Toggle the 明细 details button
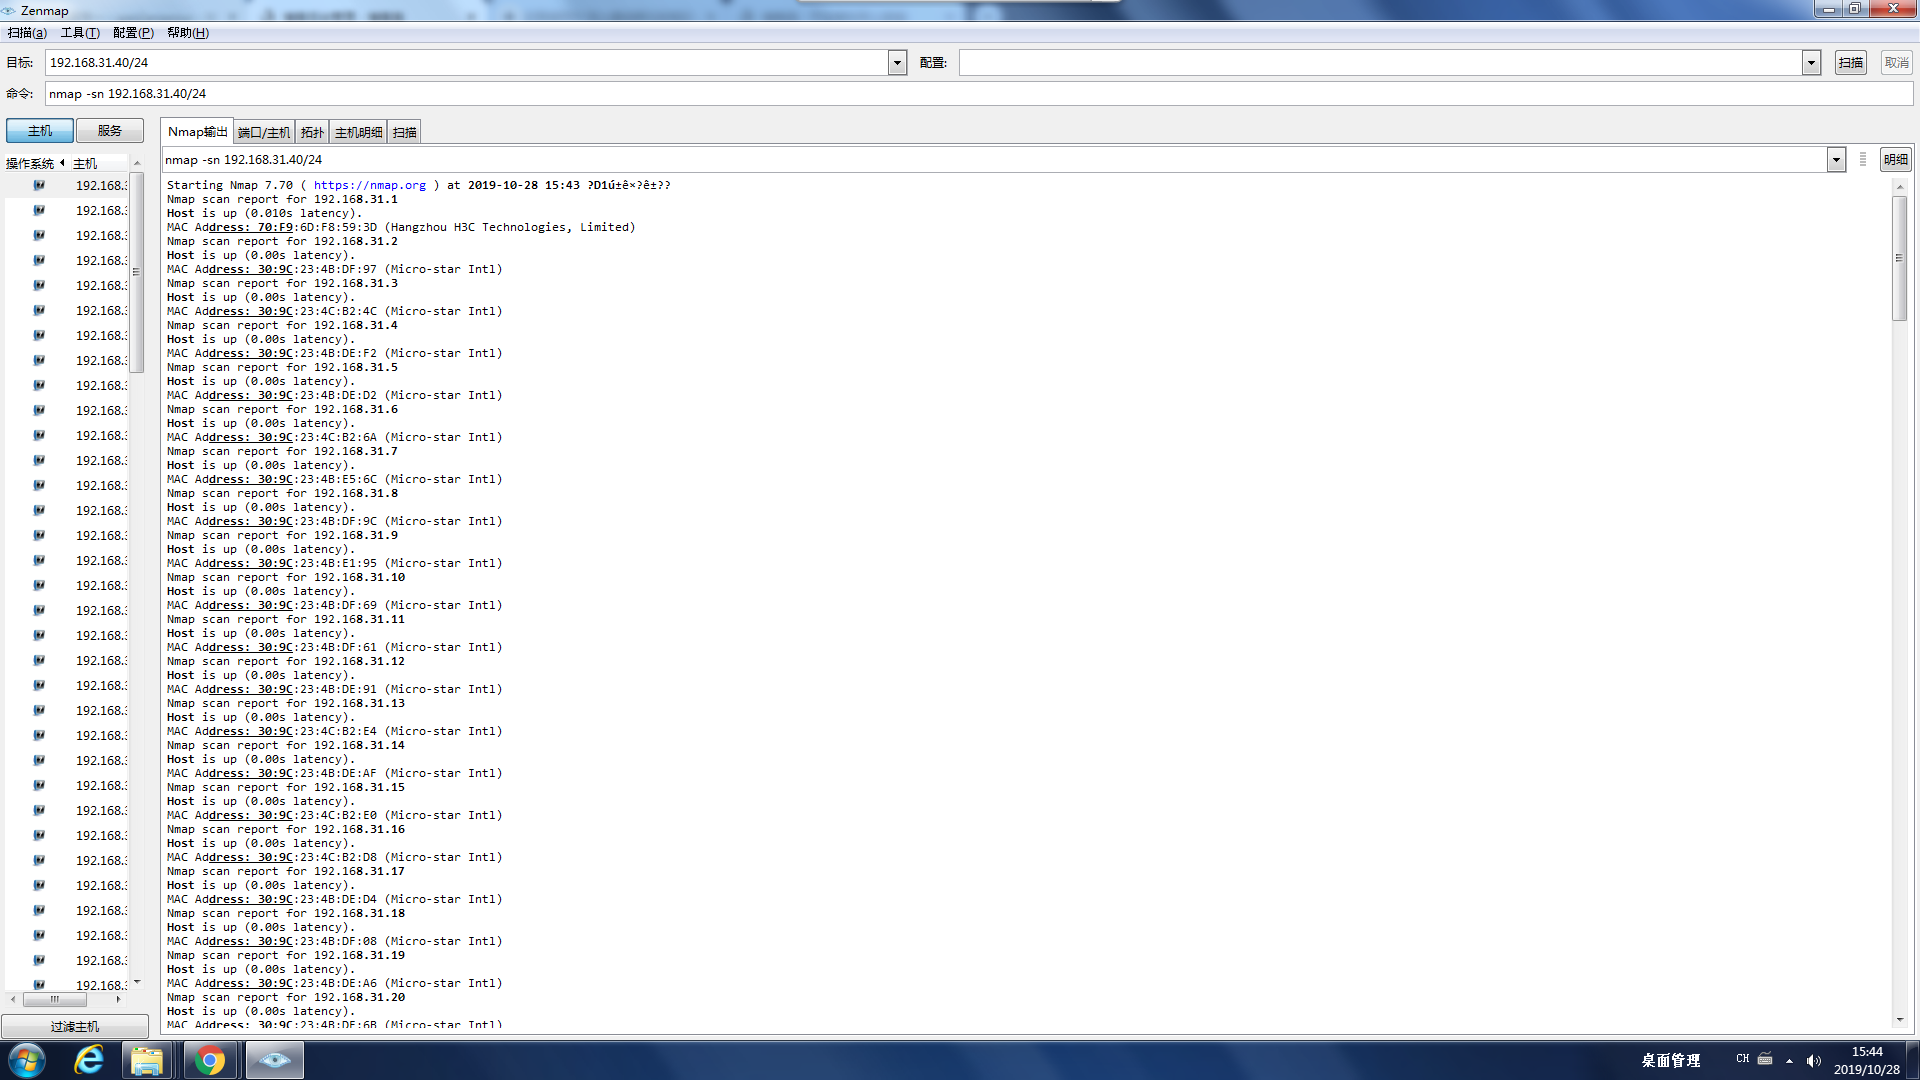Image resolution: width=1920 pixels, height=1080 pixels. click(x=1895, y=159)
